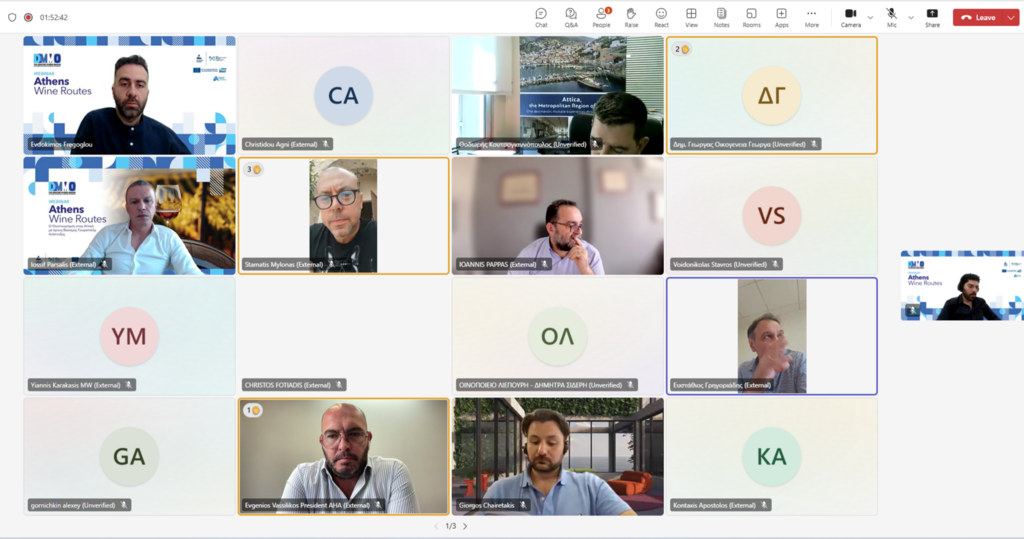The height and width of the screenshot is (539, 1024).
Task: Expand the Camera options arrow
Action: click(870, 18)
